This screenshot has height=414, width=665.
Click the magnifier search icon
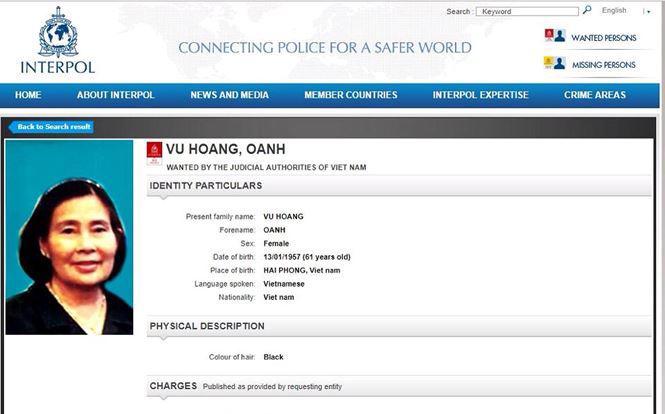587,10
